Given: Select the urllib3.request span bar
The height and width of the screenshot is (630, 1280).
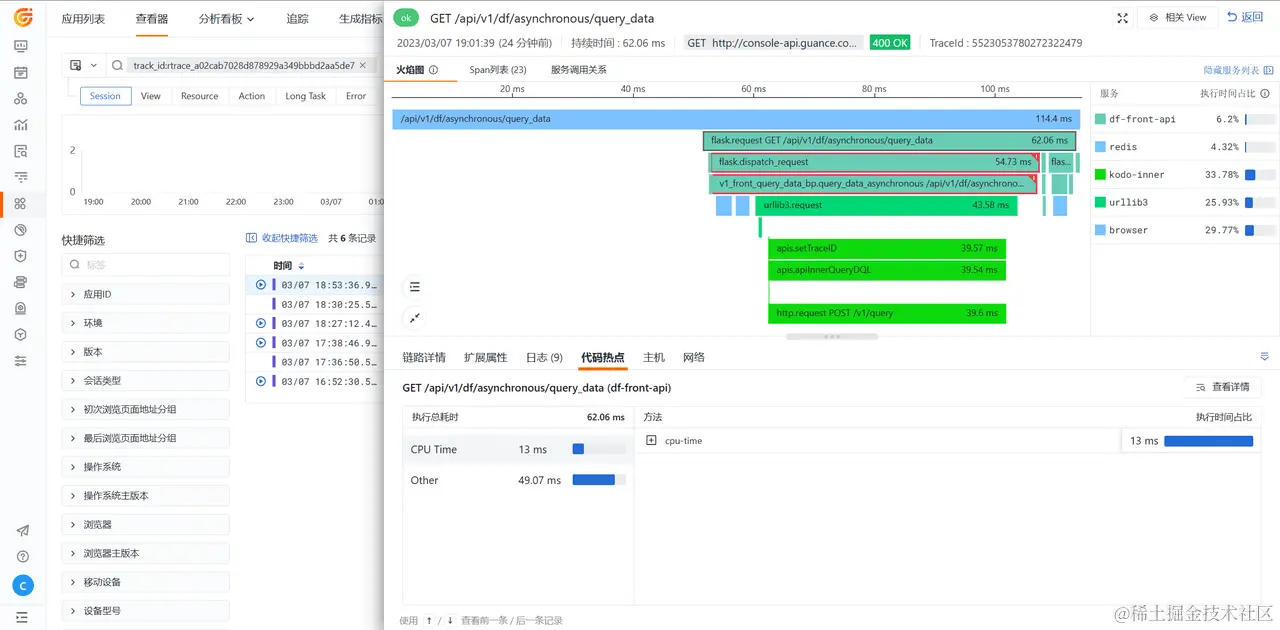Looking at the screenshot, I should [x=888, y=205].
